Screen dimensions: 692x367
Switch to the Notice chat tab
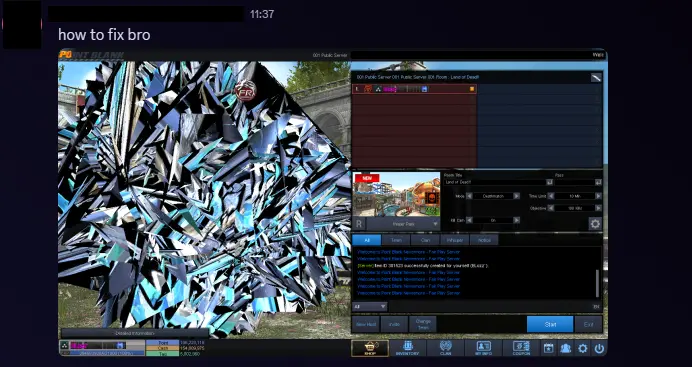tap(484, 240)
